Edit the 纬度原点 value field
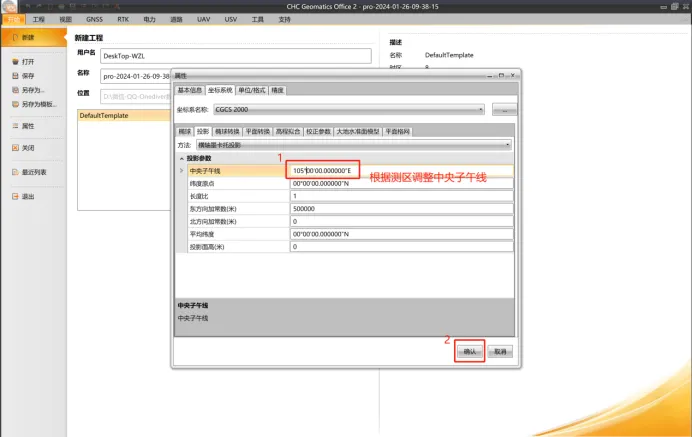This screenshot has height=437, width=692. coord(402,184)
